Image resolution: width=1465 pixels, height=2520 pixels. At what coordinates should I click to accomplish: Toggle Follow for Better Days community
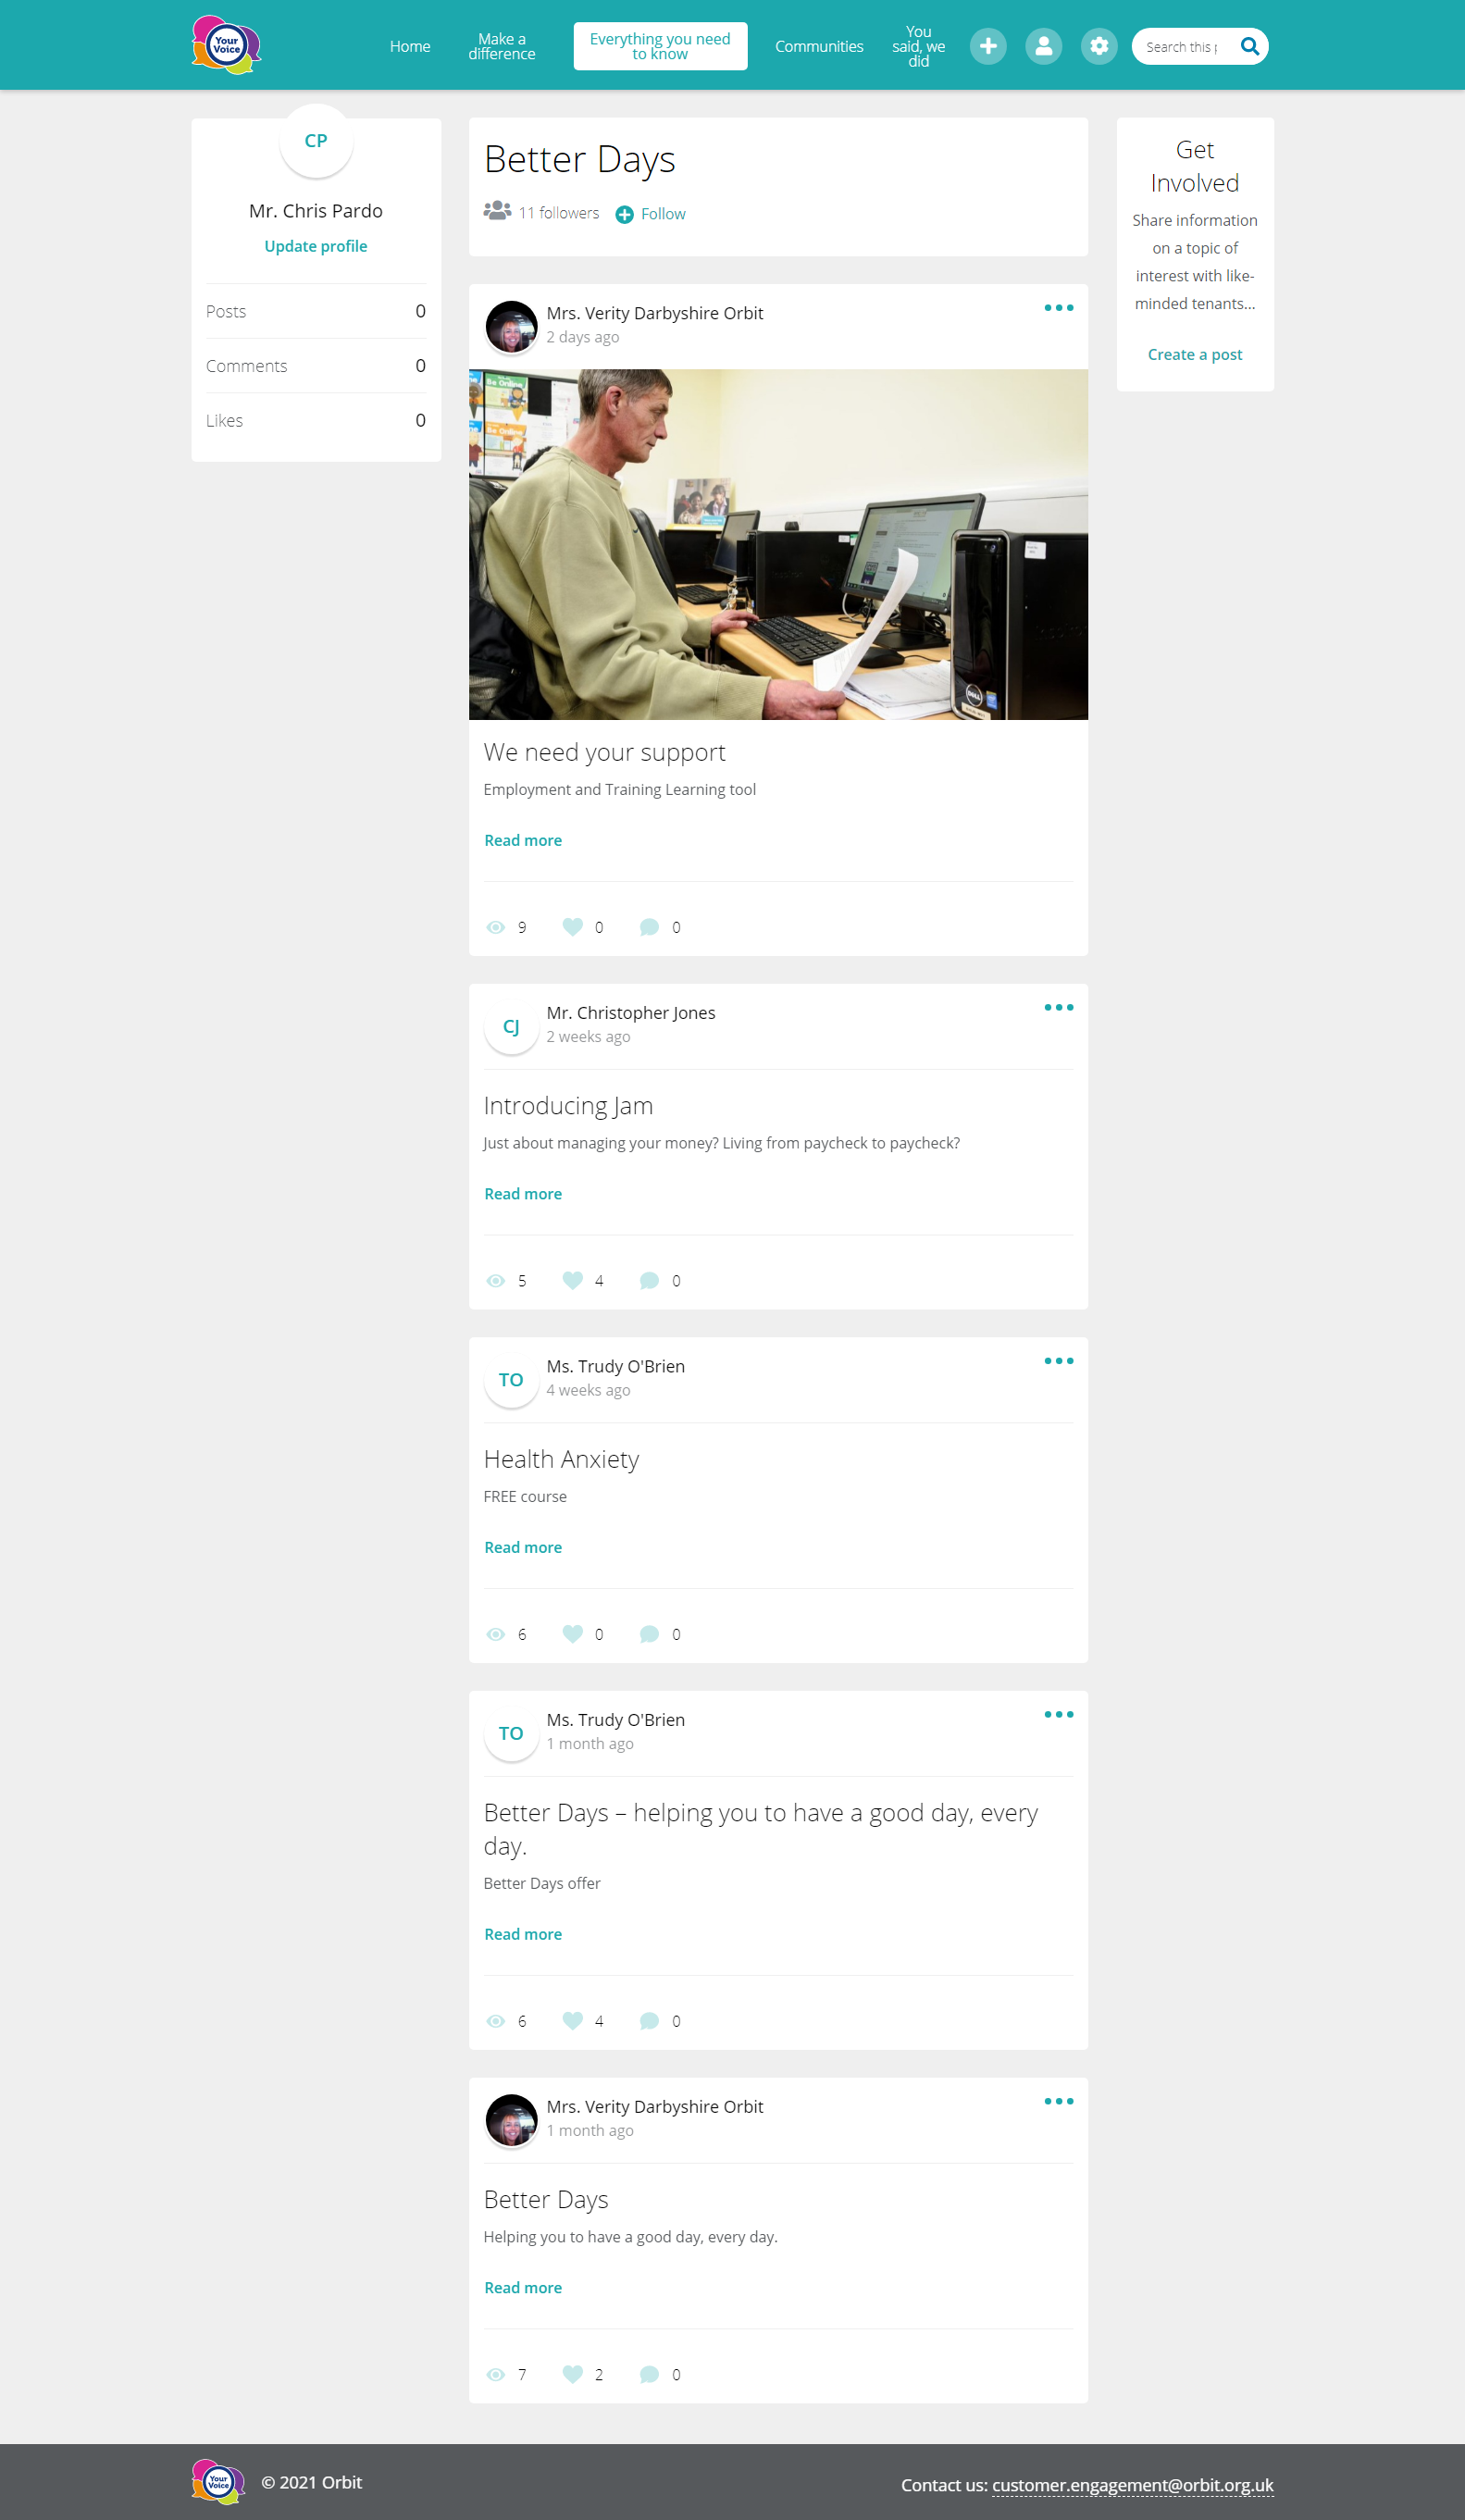coord(650,214)
